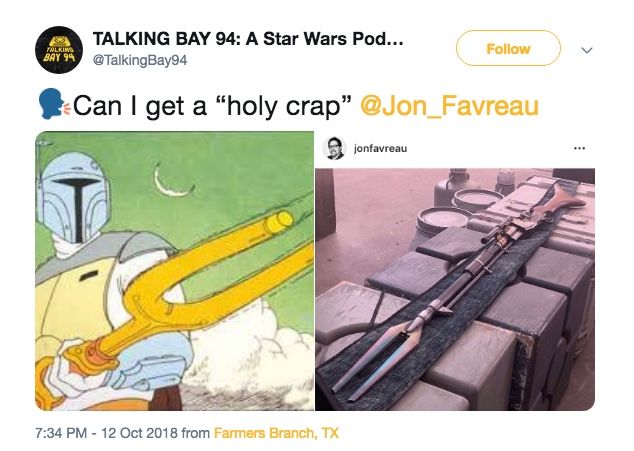Expand the tweet options chevron
Image resolution: width=634 pixels, height=451 pixels.
click(586, 50)
